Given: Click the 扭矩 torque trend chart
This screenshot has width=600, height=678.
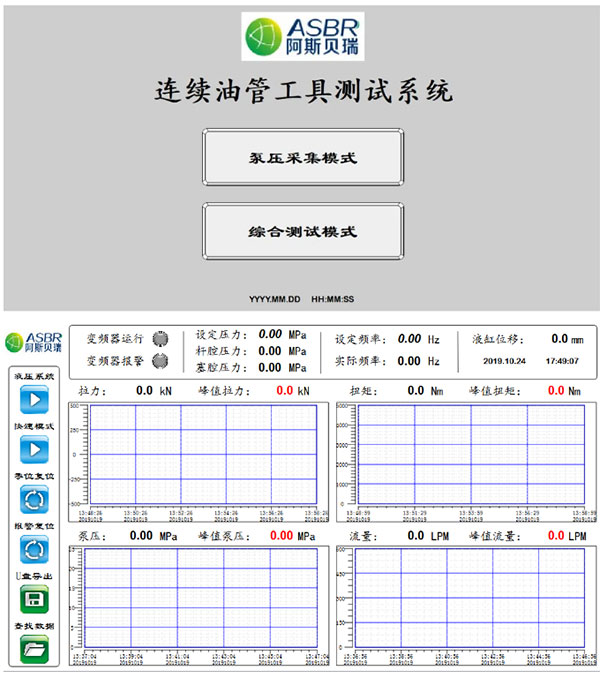Looking at the screenshot, I should (472, 456).
